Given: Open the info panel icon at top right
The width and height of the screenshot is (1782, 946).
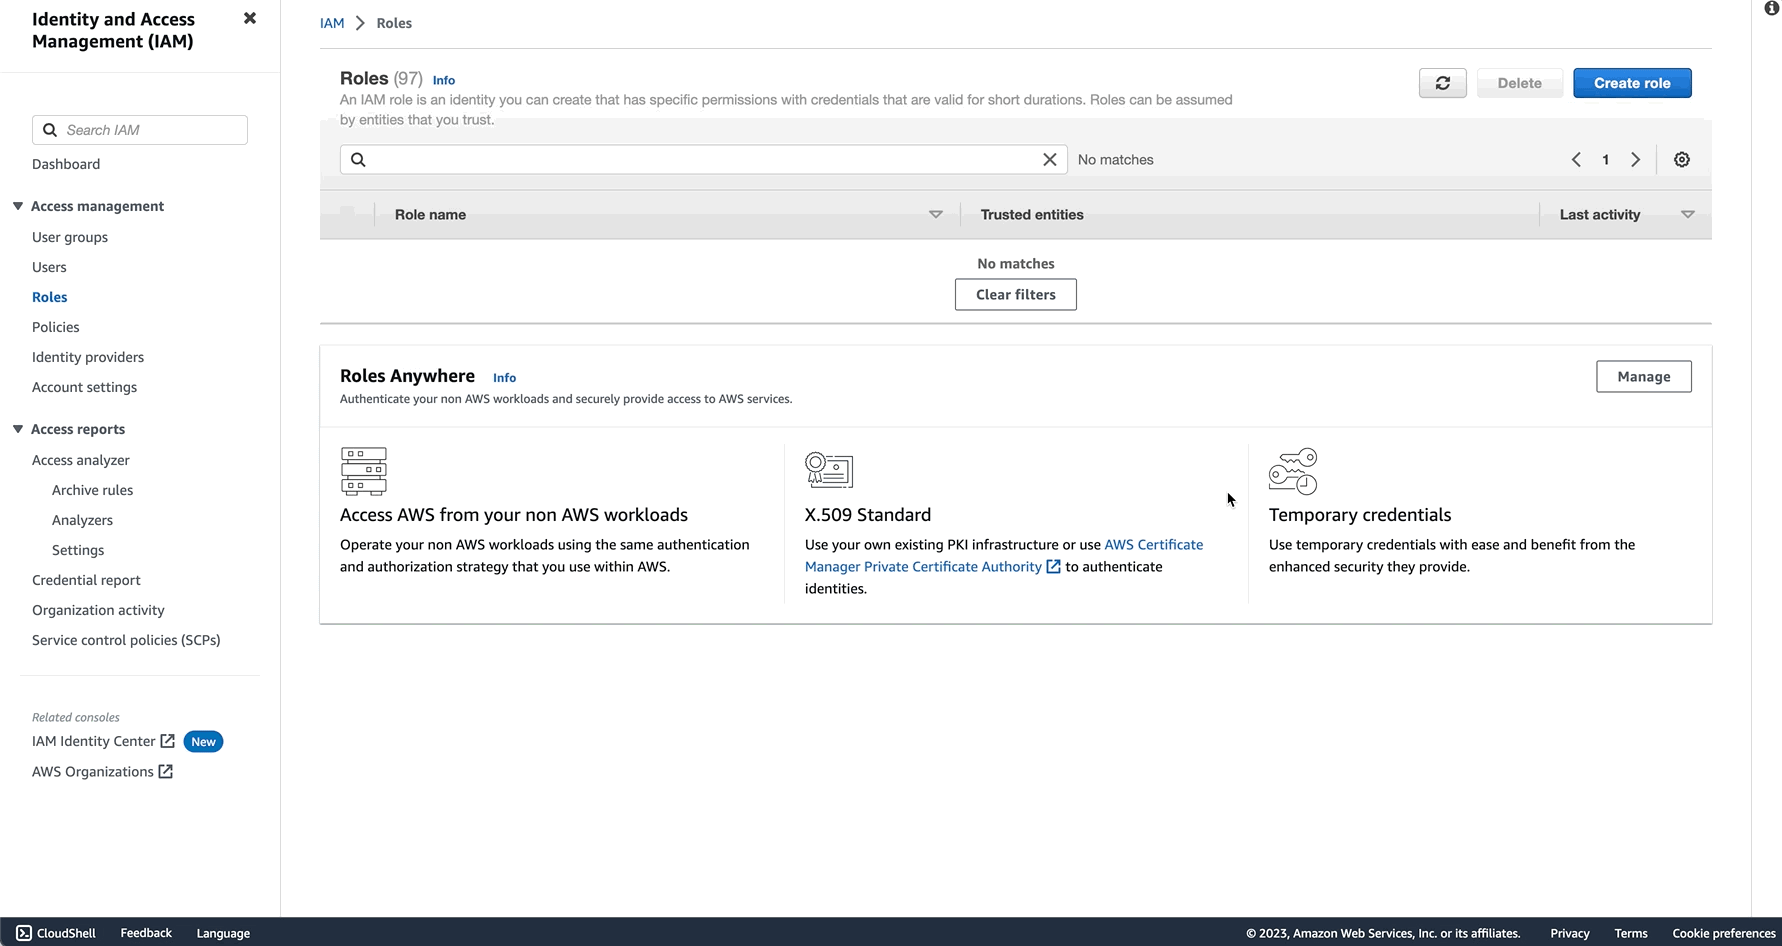Looking at the screenshot, I should 1772,9.
